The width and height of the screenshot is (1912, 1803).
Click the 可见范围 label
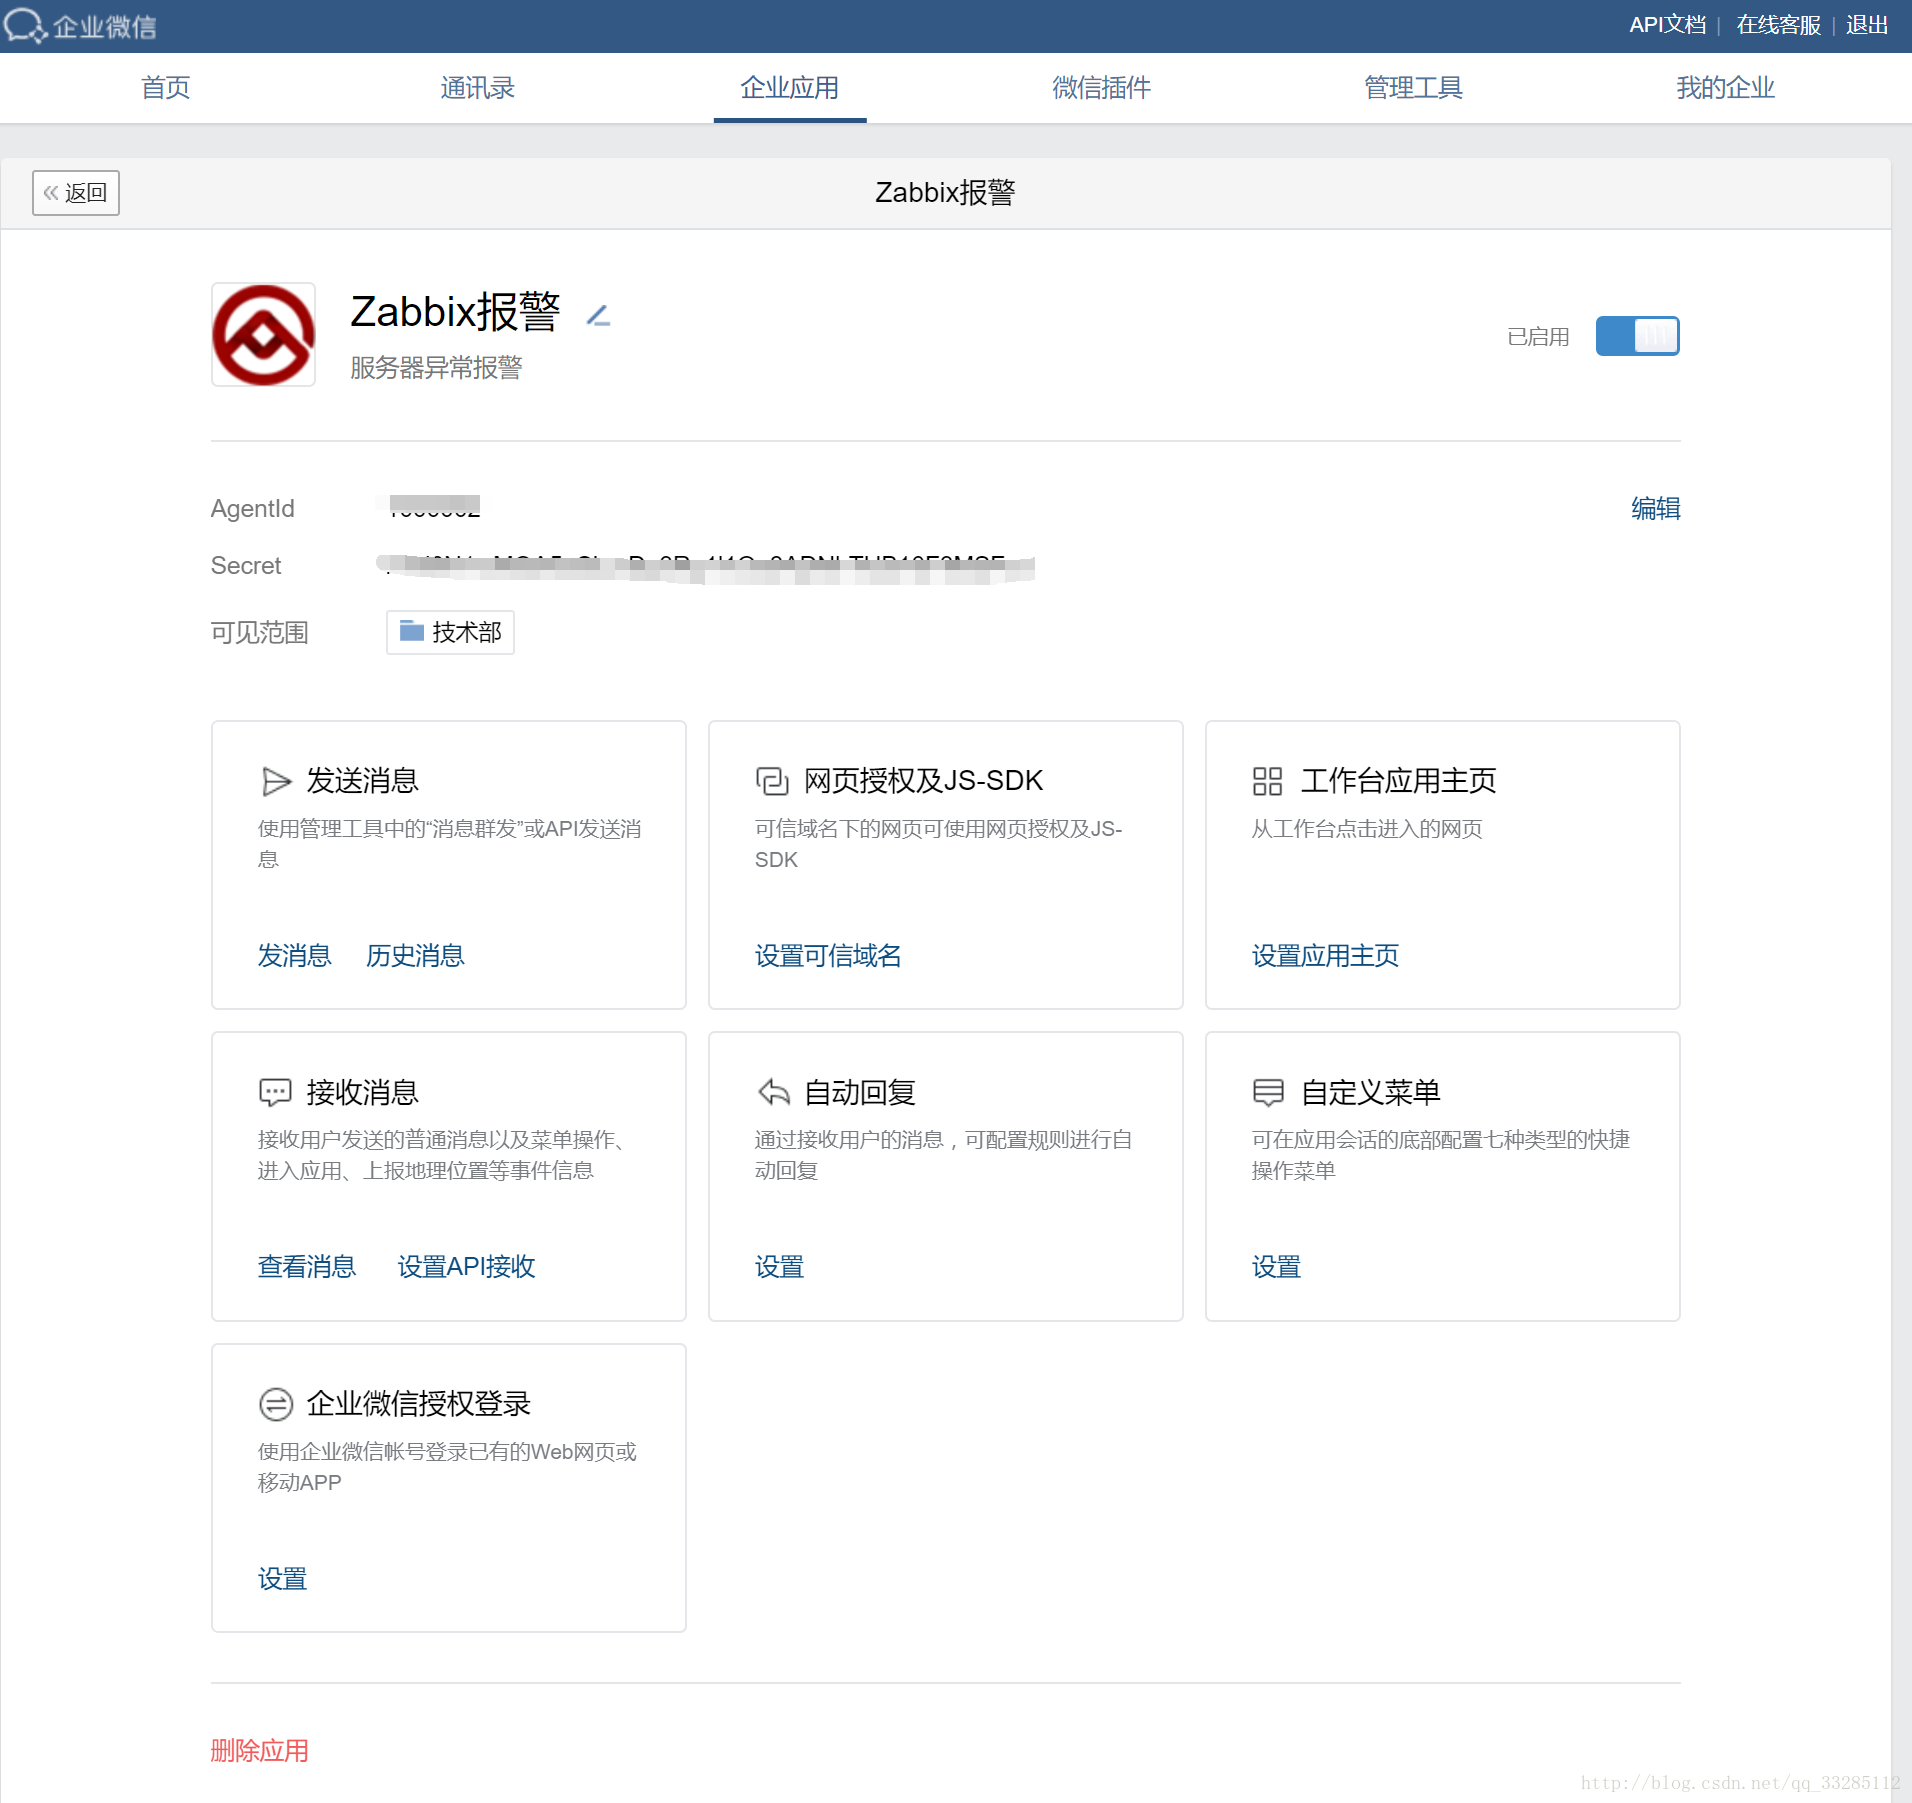259,632
